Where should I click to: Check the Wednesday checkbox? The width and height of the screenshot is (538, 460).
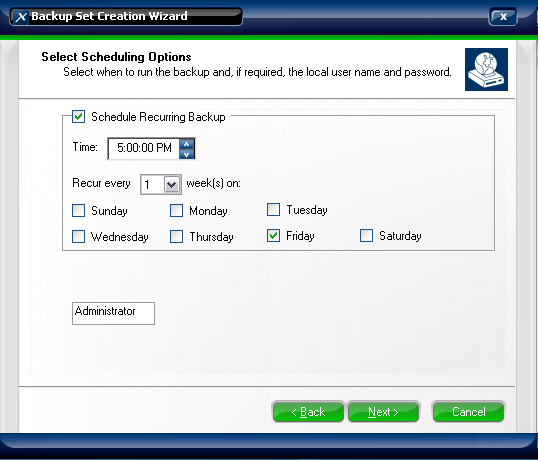79,236
